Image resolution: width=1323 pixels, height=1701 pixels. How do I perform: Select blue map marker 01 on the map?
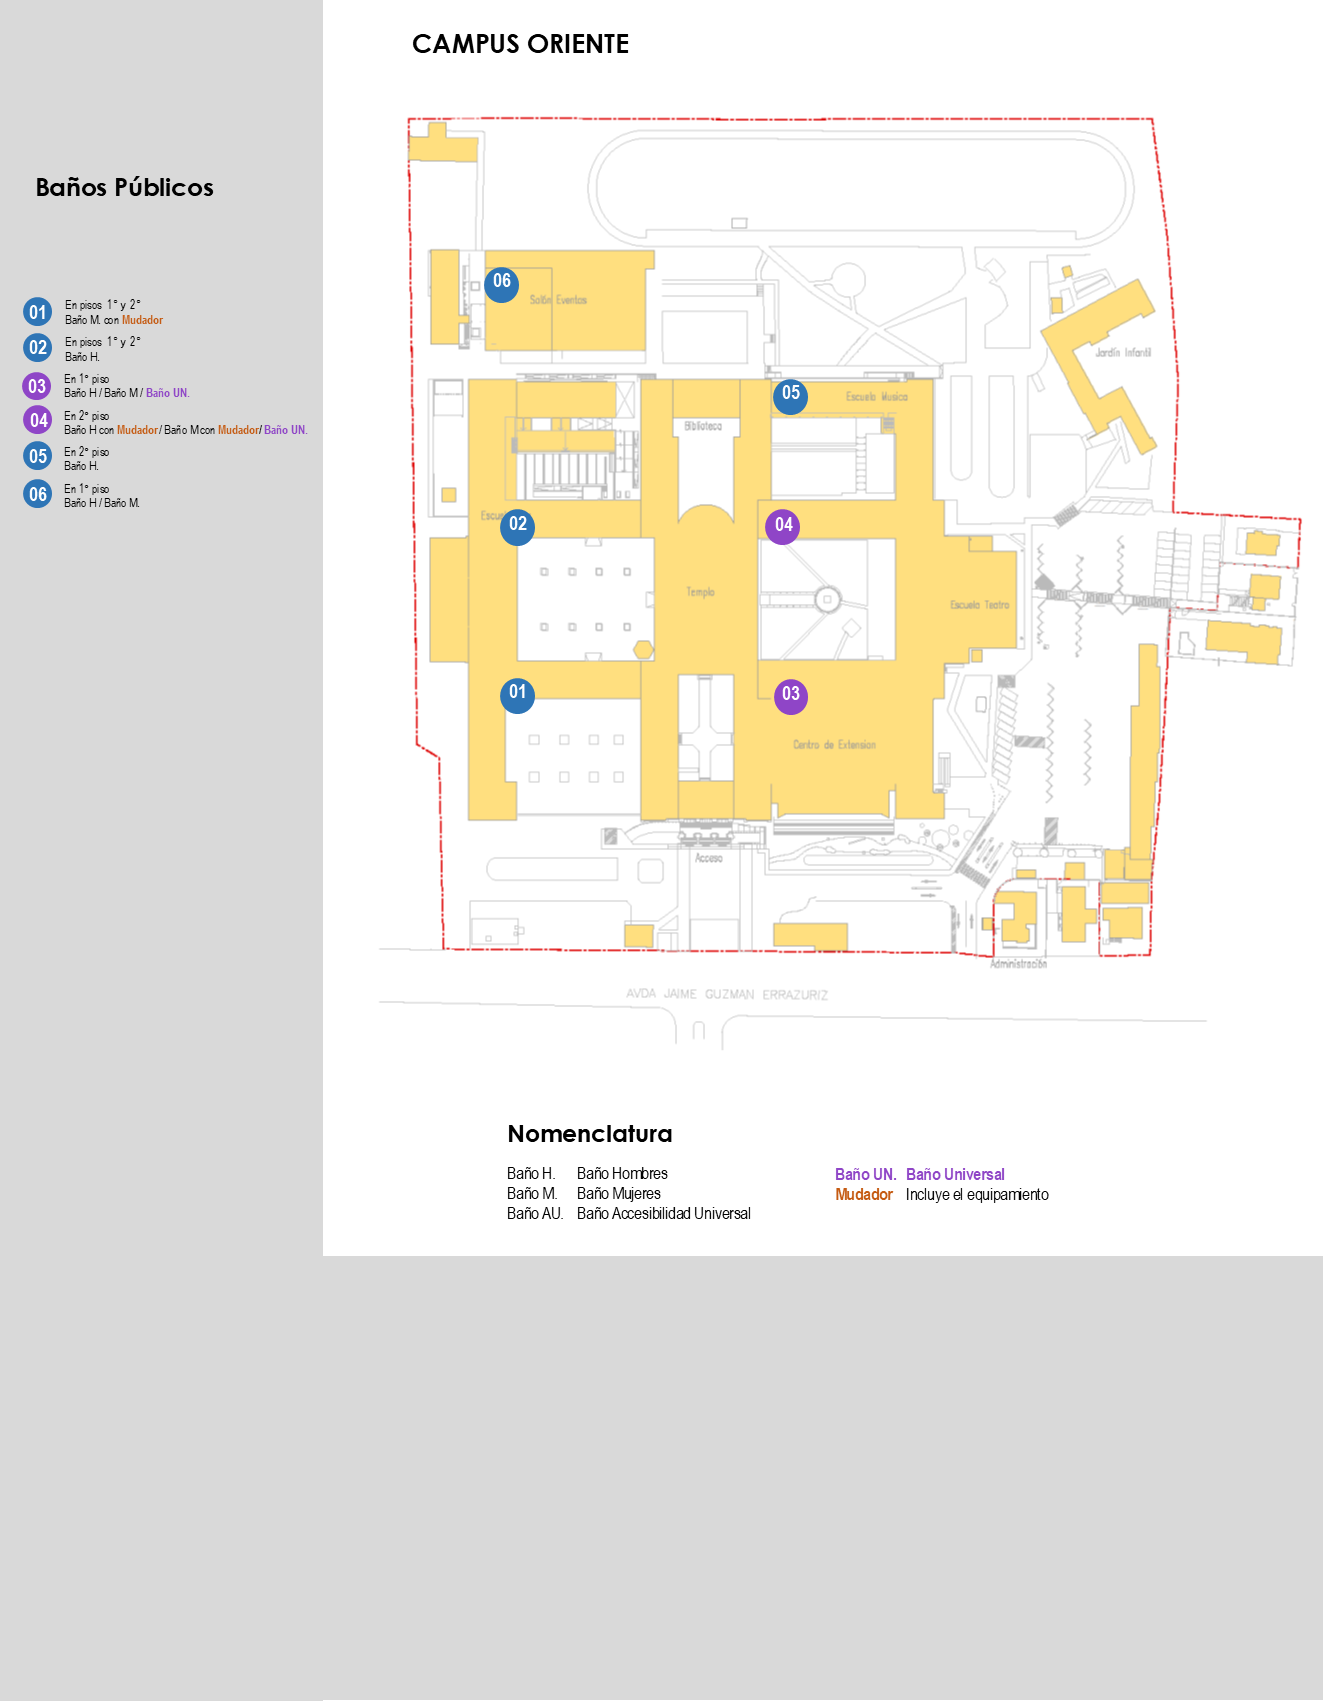(517, 695)
